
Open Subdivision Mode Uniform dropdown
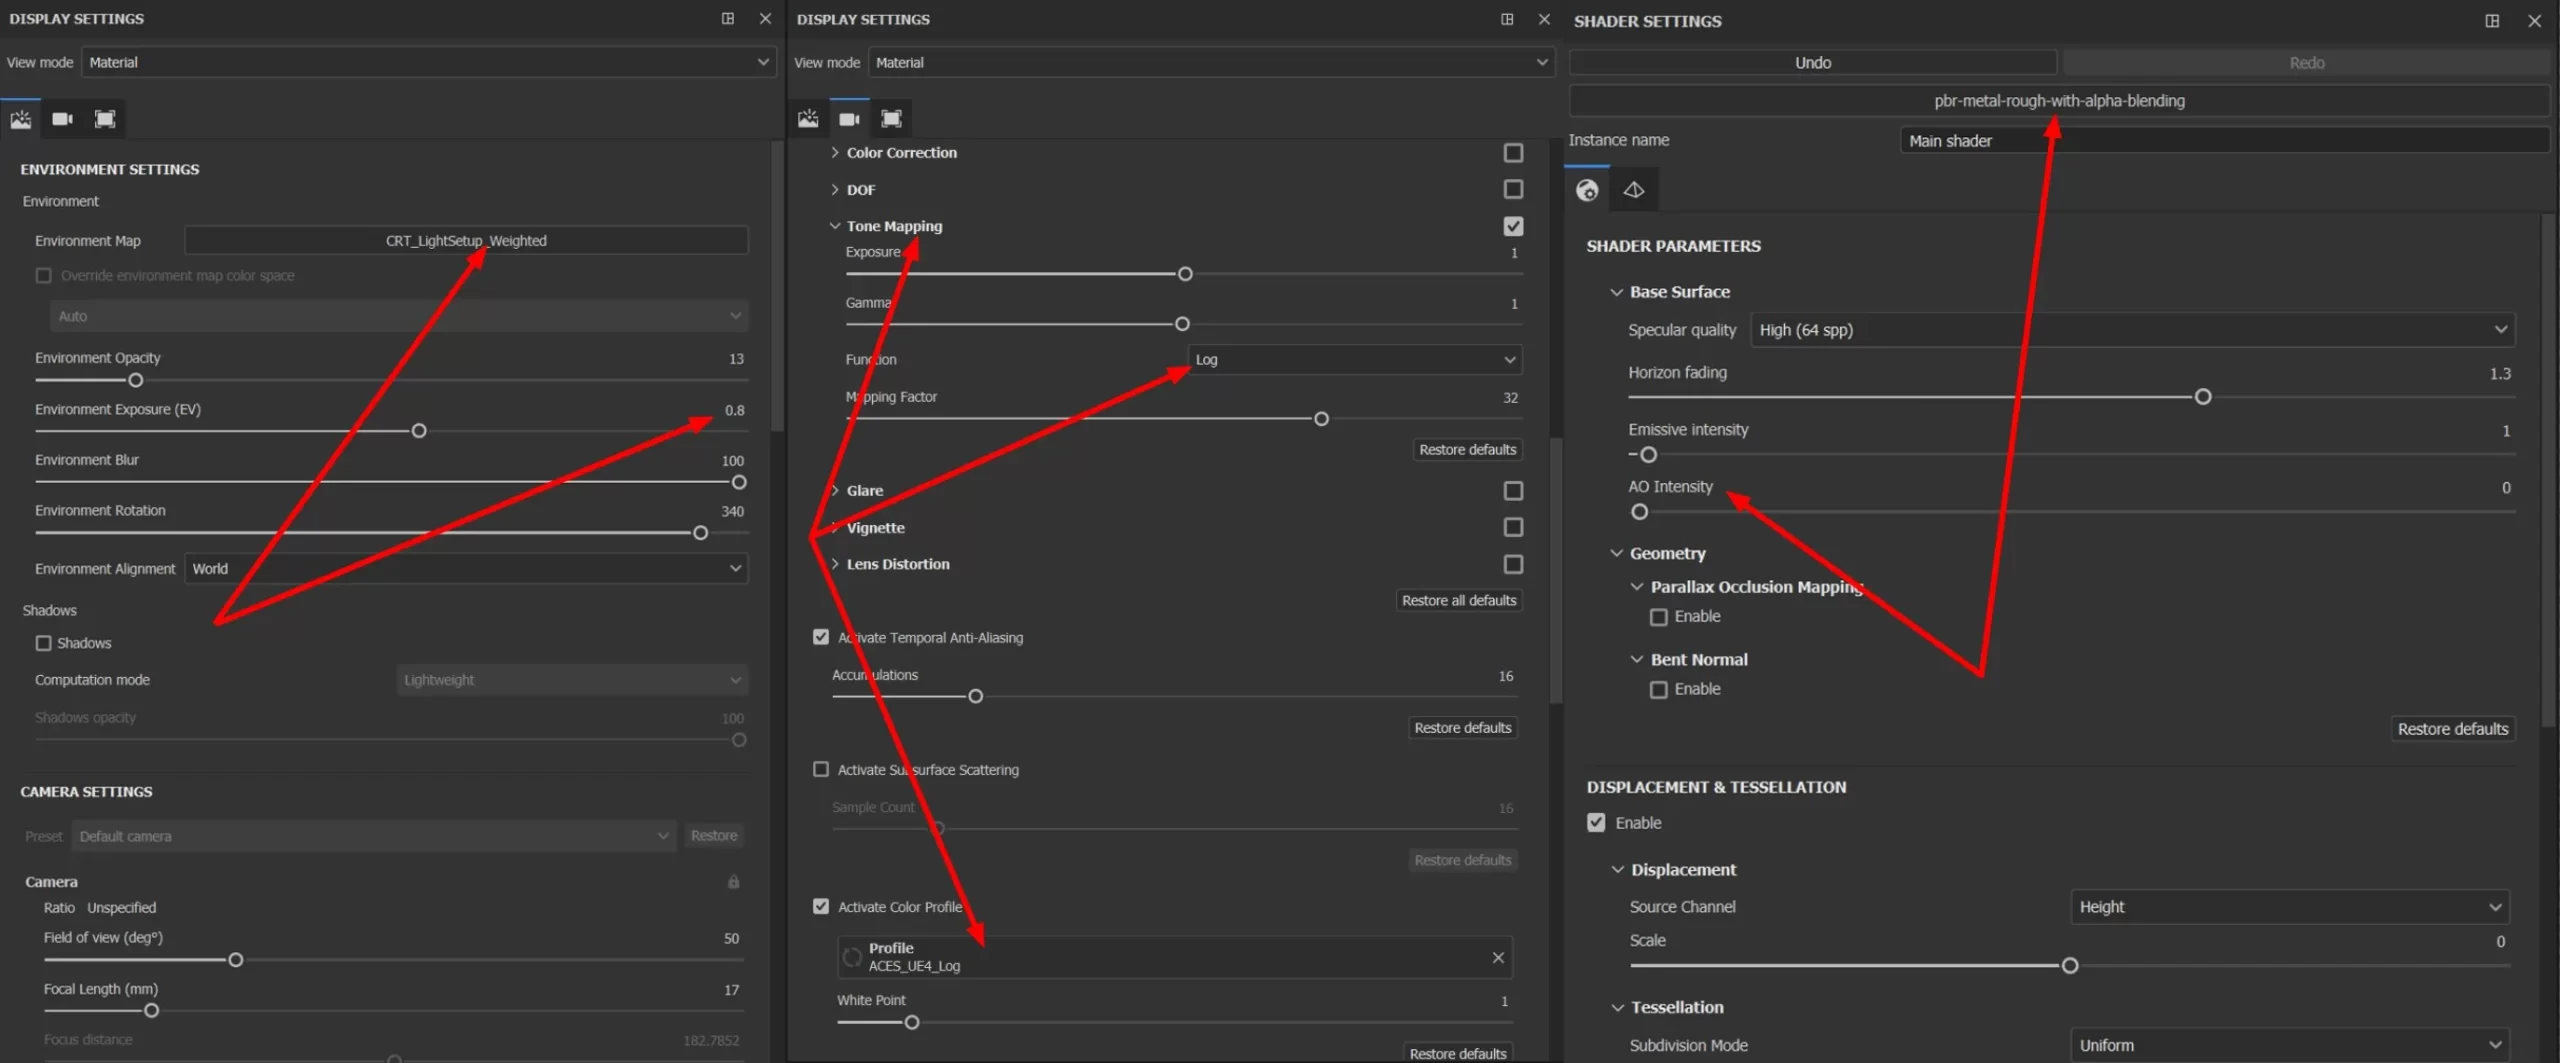click(x=2289, y=1045)
